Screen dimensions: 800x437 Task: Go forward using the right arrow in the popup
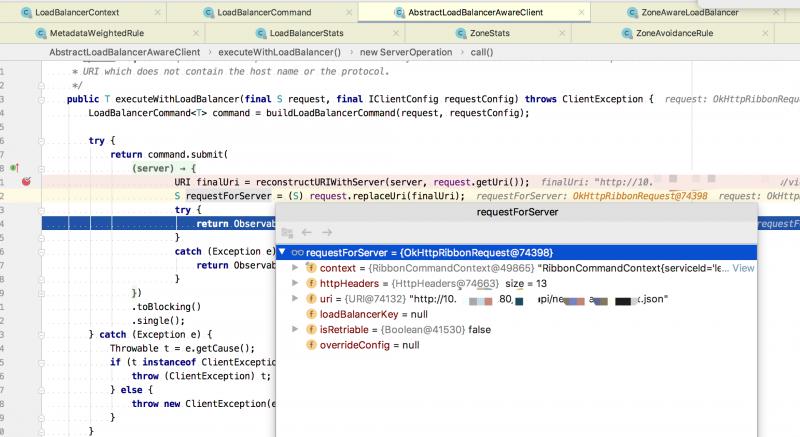[x=327, y=233]
